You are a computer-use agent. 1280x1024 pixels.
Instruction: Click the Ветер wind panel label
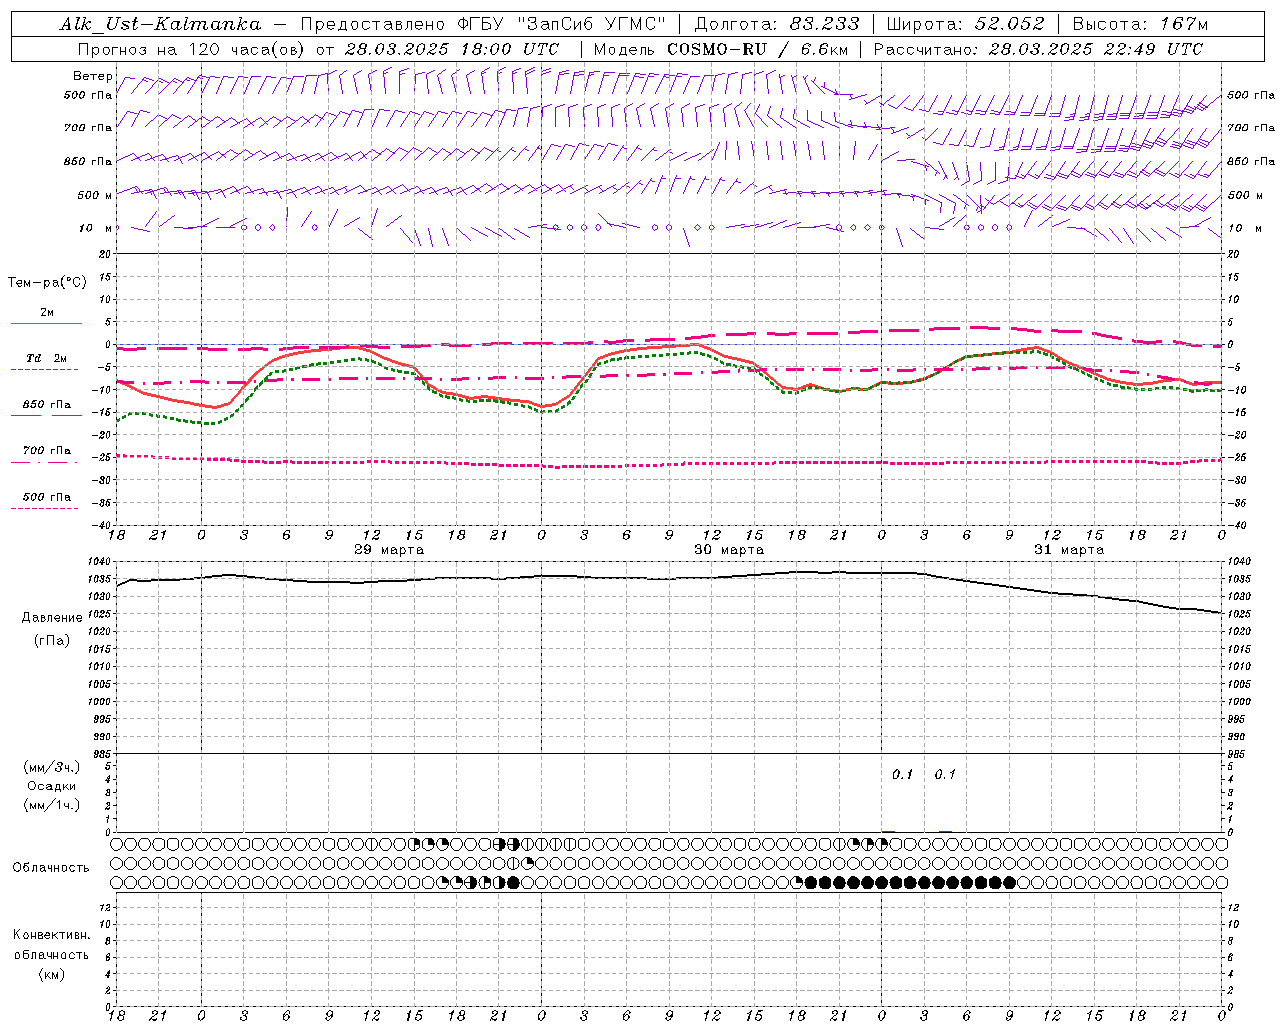(92, 76)
